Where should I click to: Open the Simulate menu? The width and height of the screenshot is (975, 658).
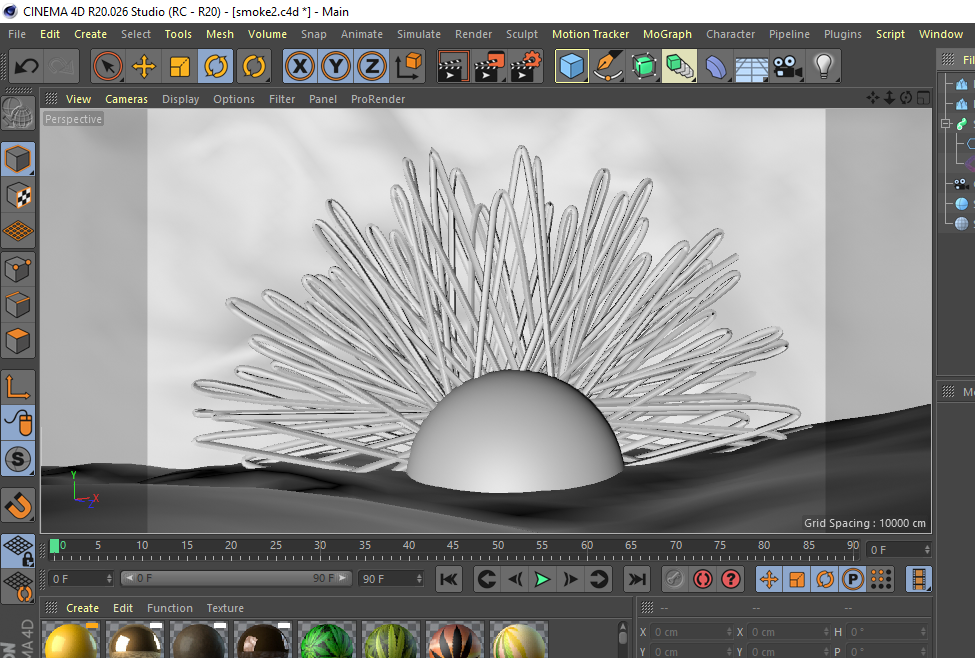pyautogui.click(x=418, y=34)
